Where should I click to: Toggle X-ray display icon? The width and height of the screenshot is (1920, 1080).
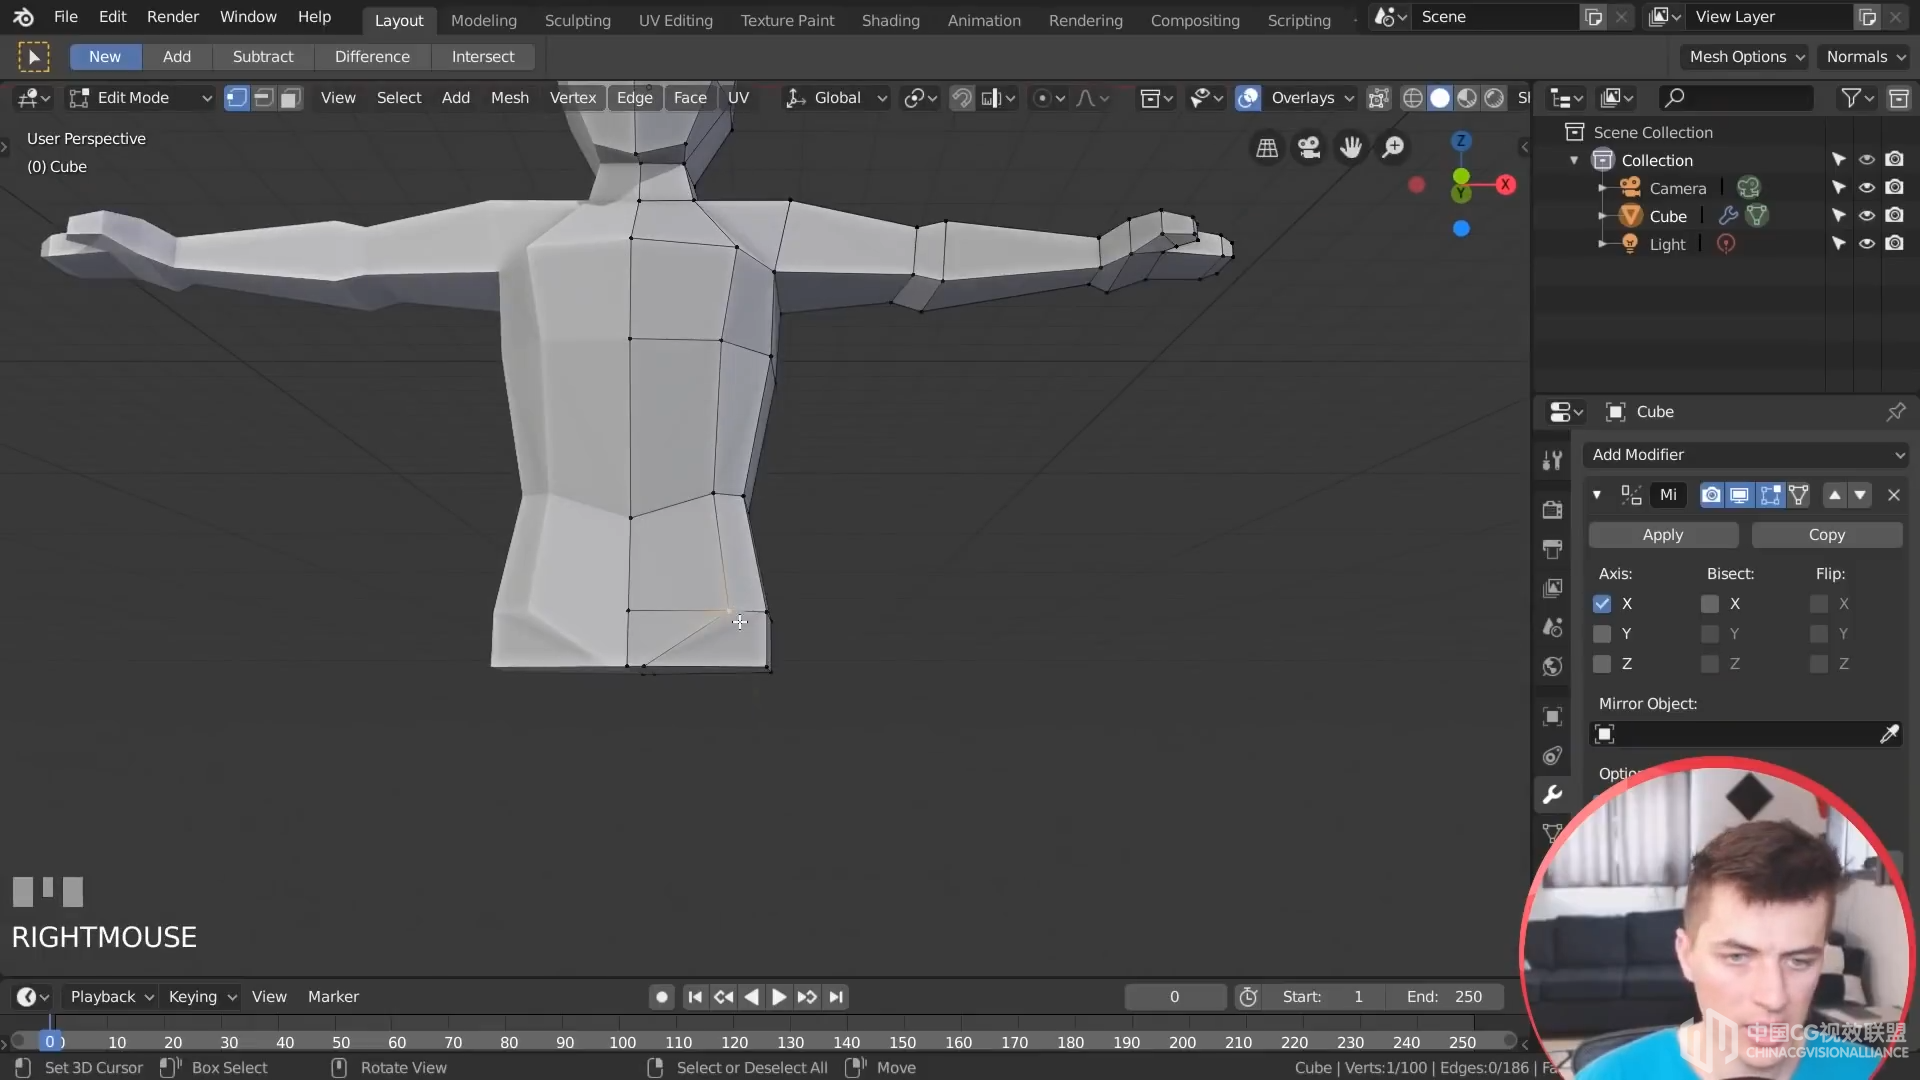1378,98
